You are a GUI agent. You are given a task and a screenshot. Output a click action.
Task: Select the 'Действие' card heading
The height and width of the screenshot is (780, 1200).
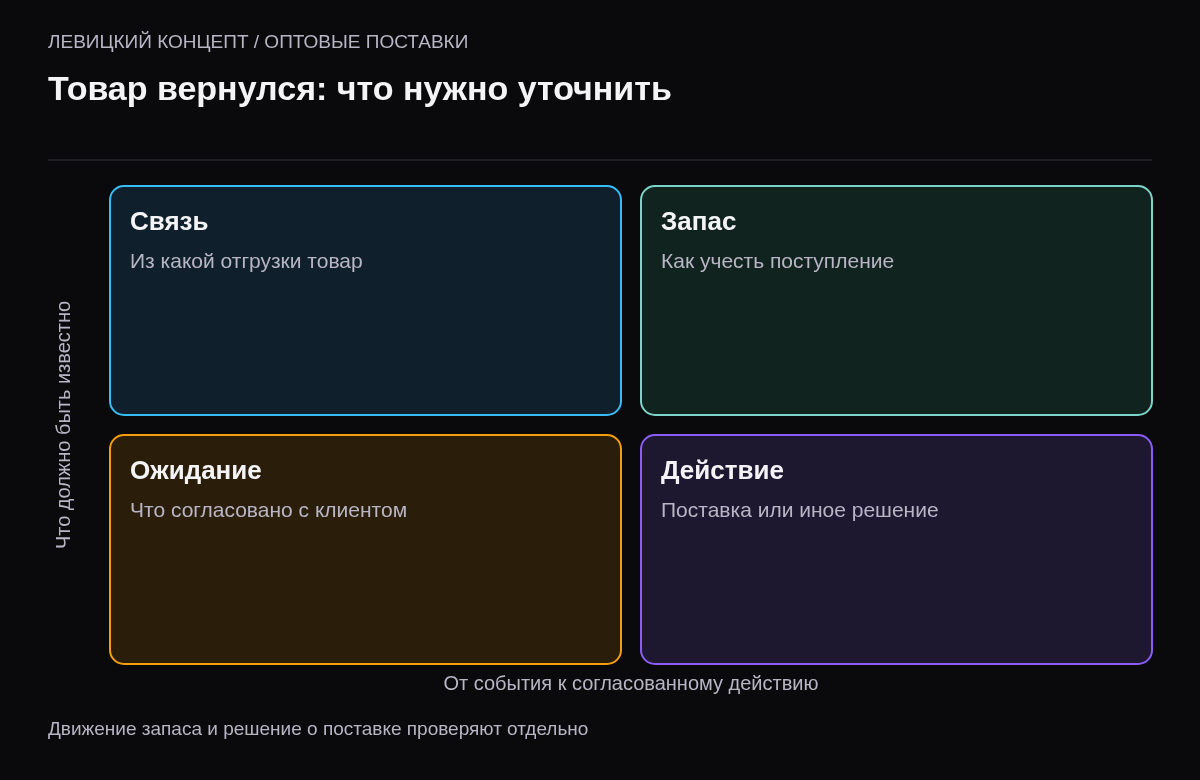pyautogui.click(x=722, y=470)
